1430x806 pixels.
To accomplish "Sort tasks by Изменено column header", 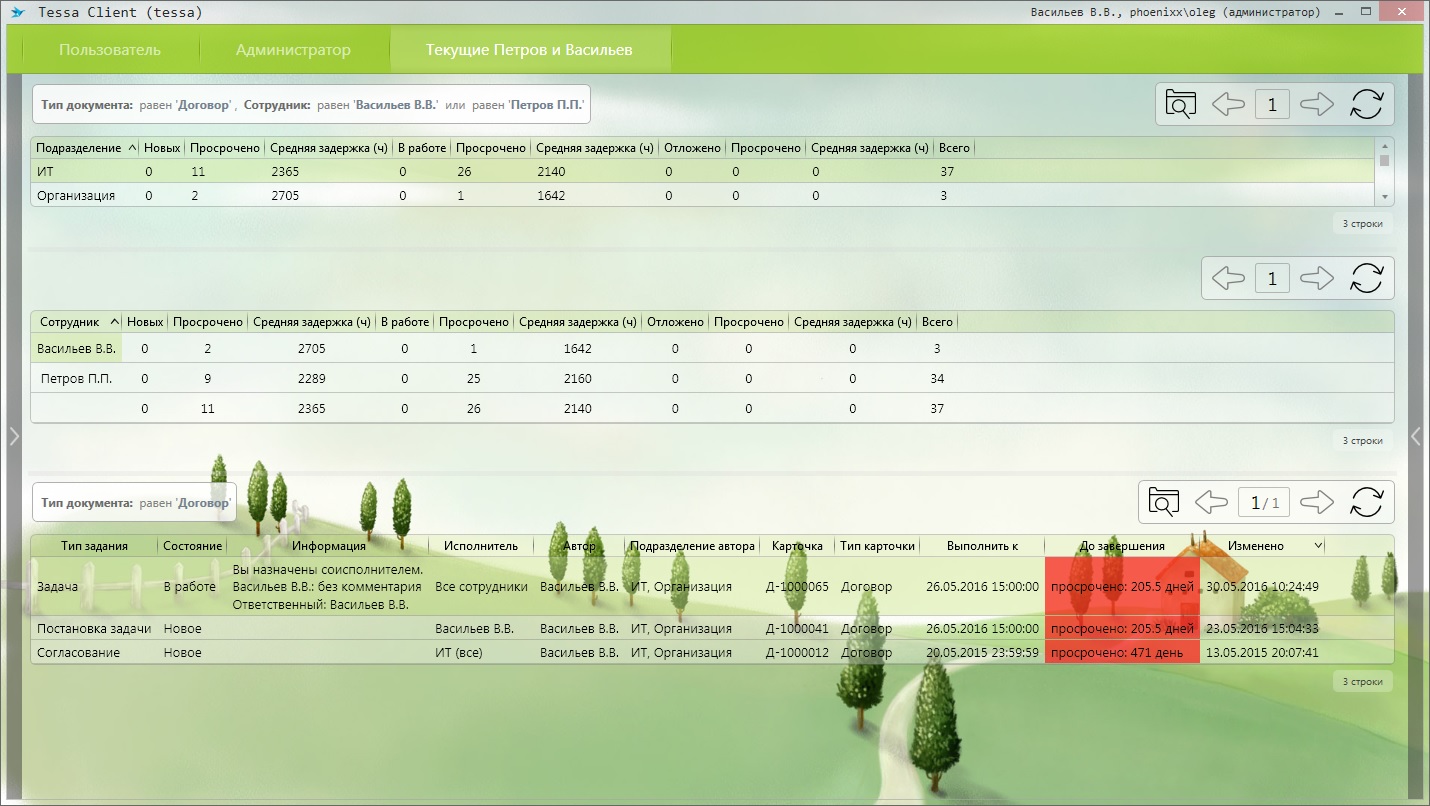I will [1262, 546].
